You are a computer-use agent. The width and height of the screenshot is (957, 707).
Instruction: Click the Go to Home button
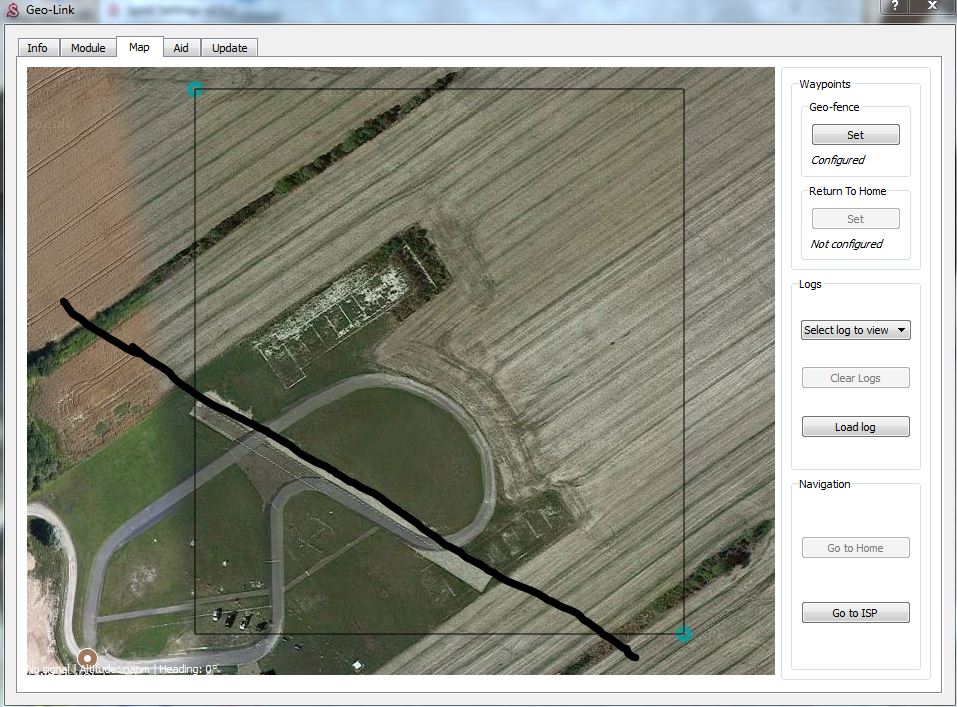[855, 548]
